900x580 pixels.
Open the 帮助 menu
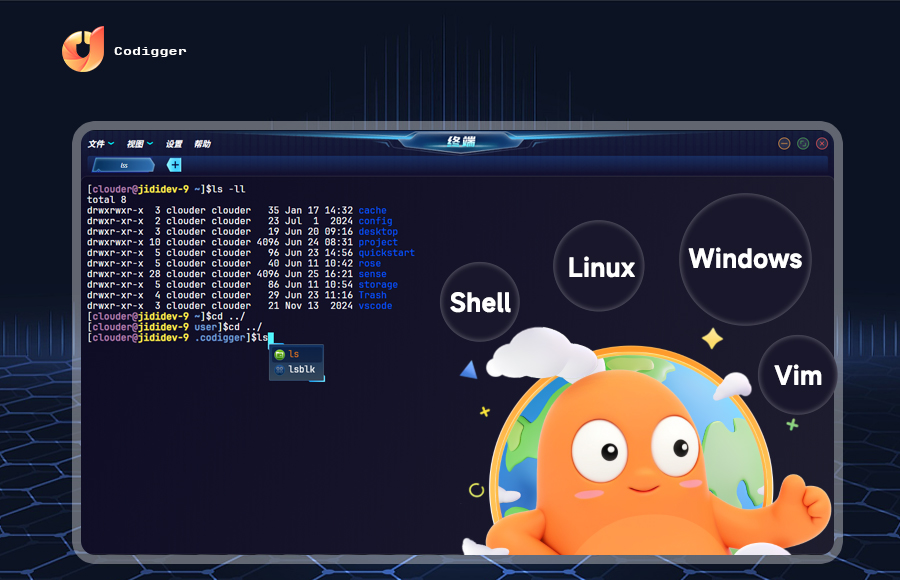point(205,143)
